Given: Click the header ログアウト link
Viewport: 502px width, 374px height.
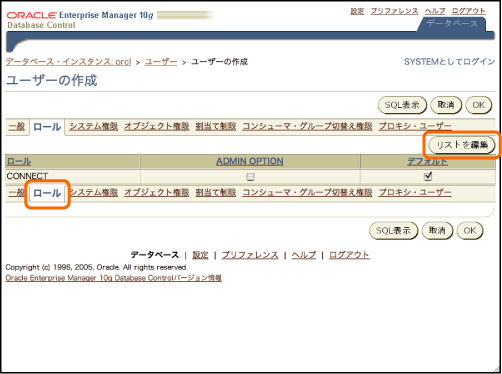Looking at the screenshot, I should (469, 11).
